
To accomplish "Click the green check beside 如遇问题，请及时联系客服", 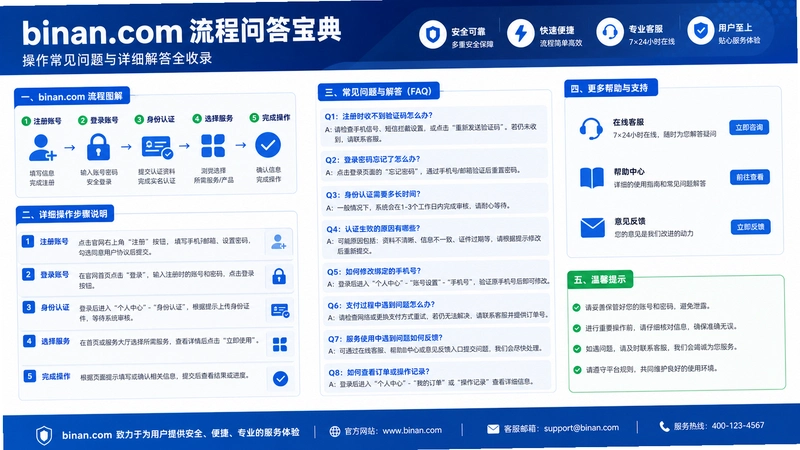I will 577,349.
